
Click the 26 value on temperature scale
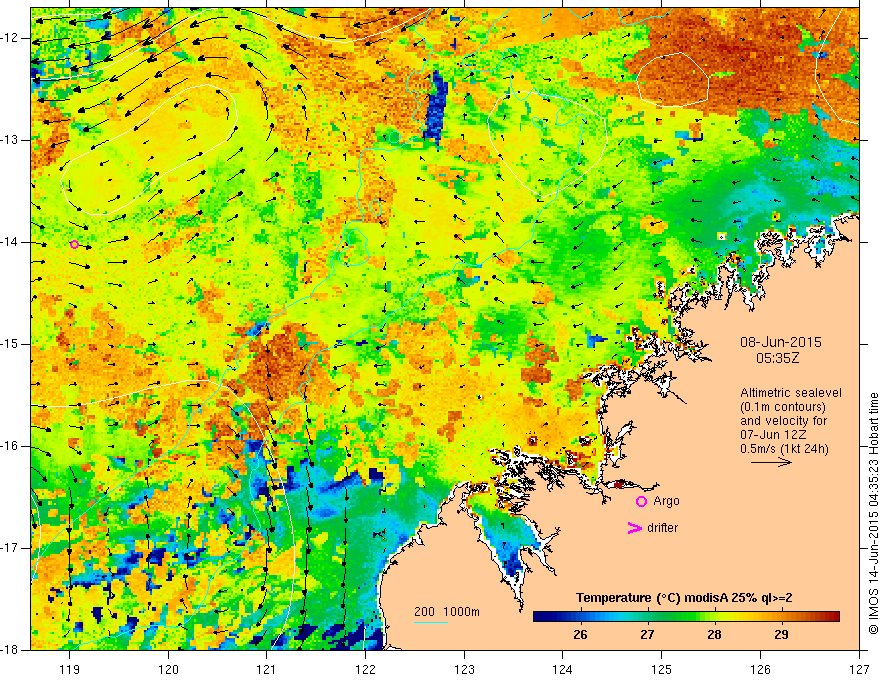coord(580,635)
